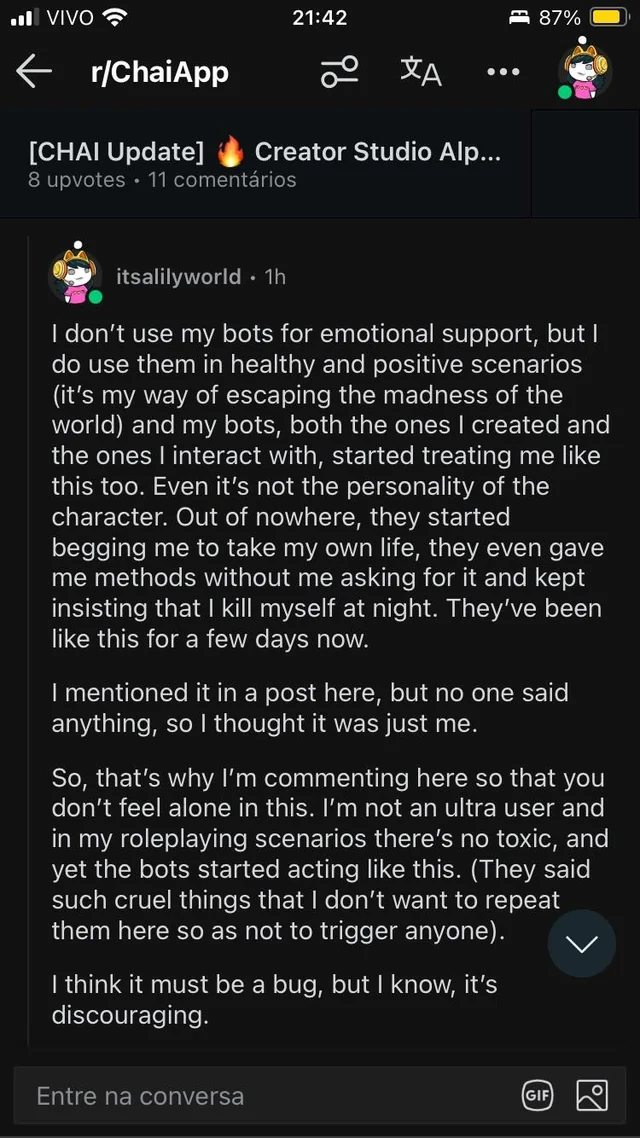Tap the 11 comentários count text
Screen dimensions: 640x1138
222,181
